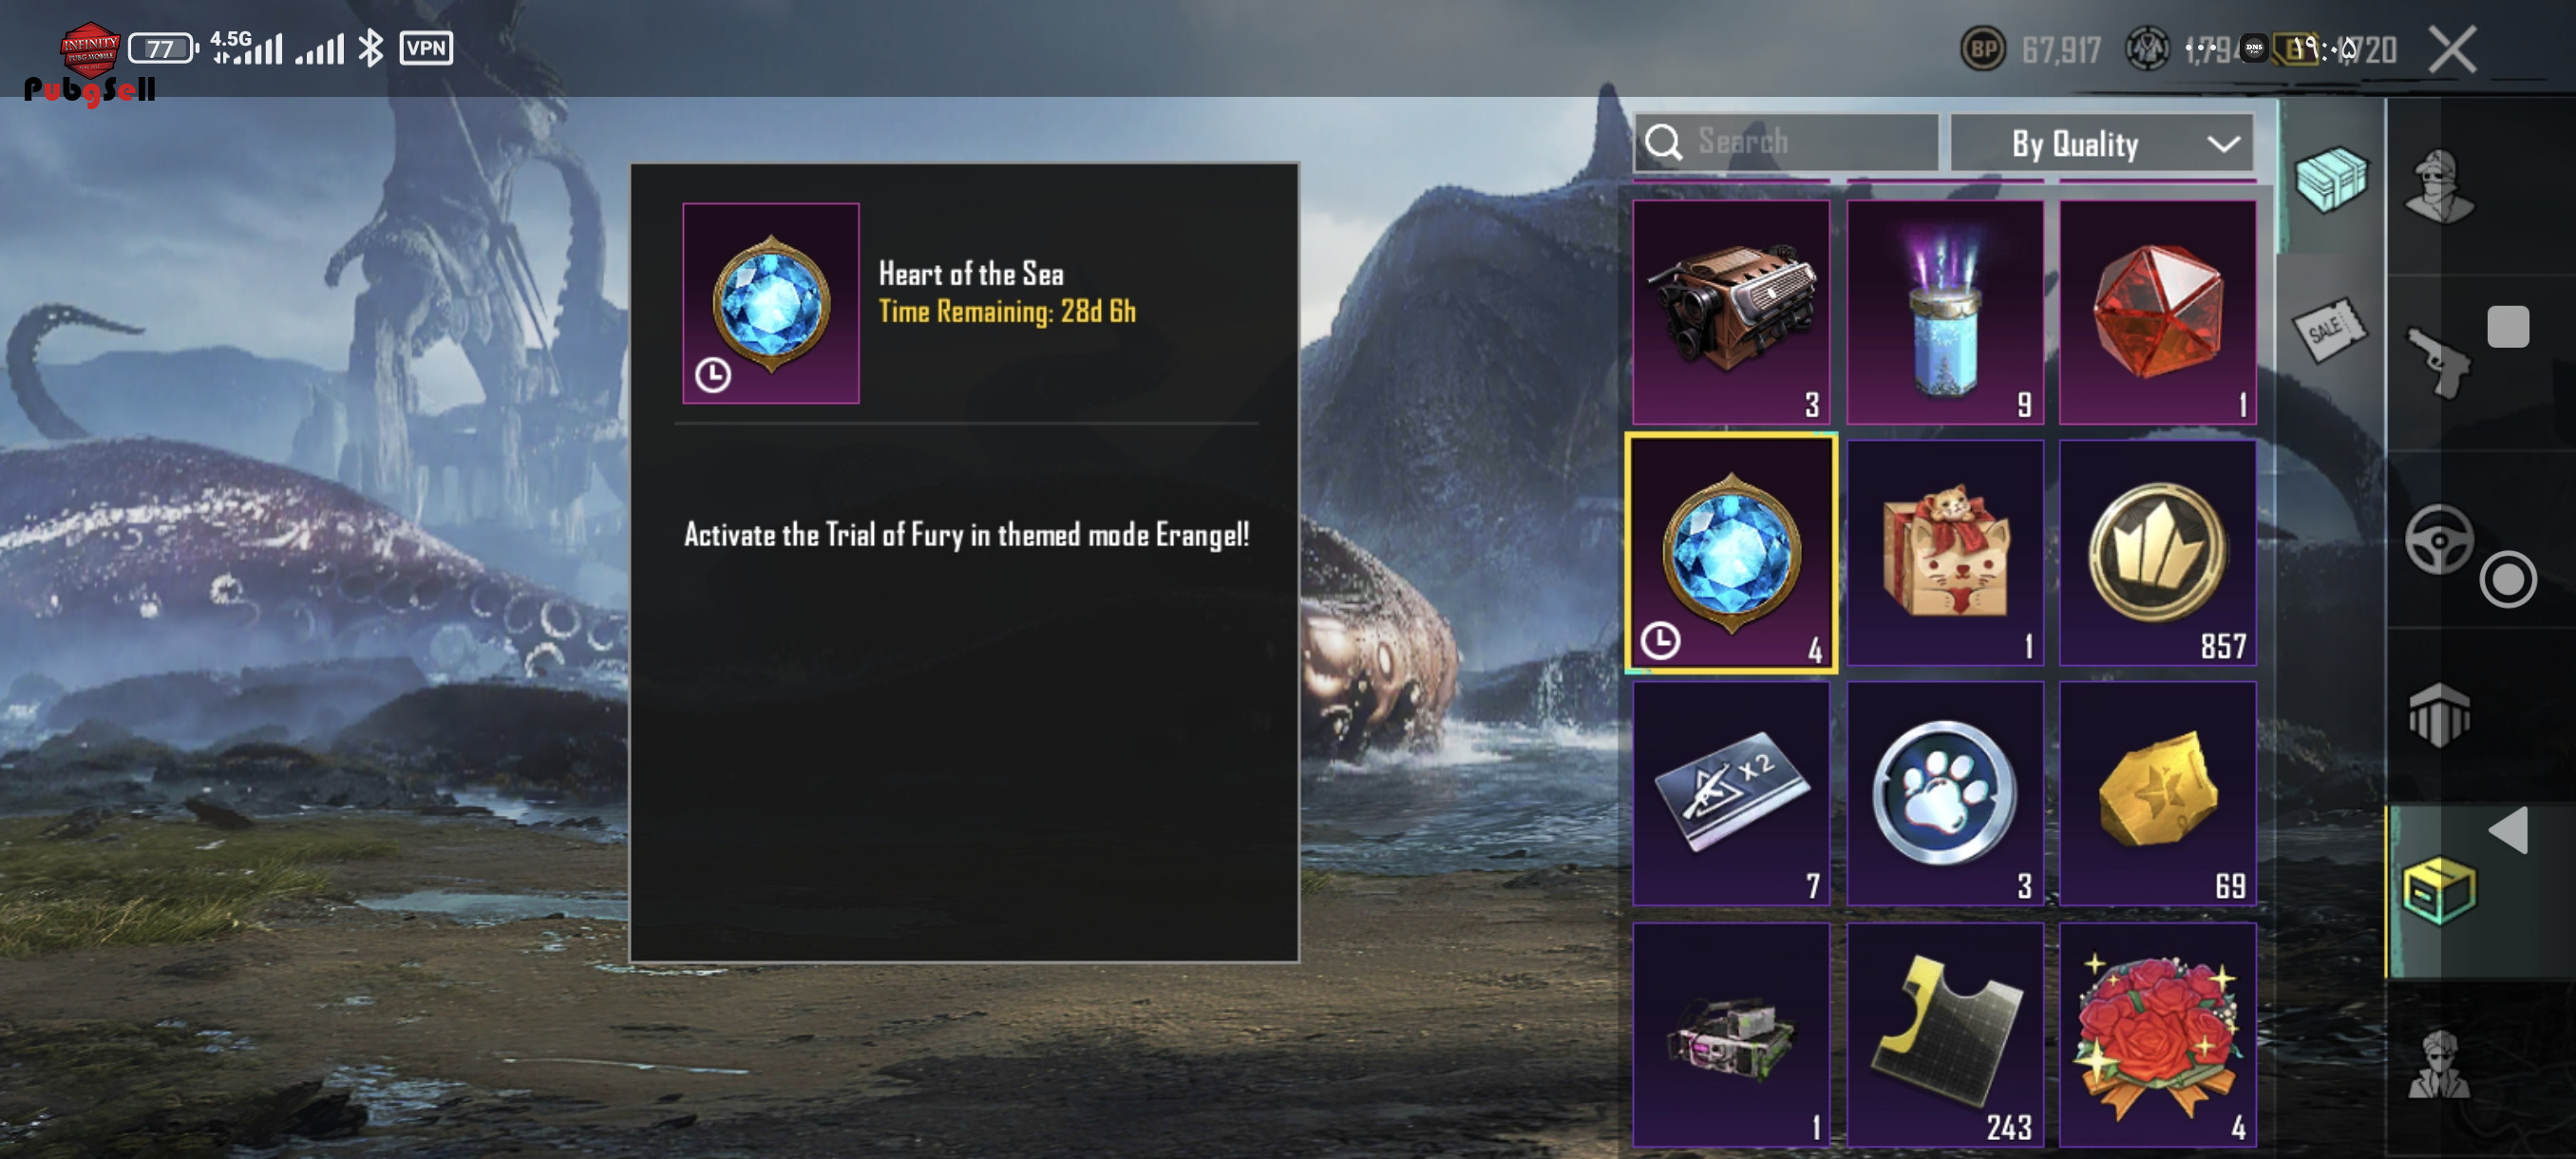
Task: Select the engine item with count 3
Action: (1731, 312)
